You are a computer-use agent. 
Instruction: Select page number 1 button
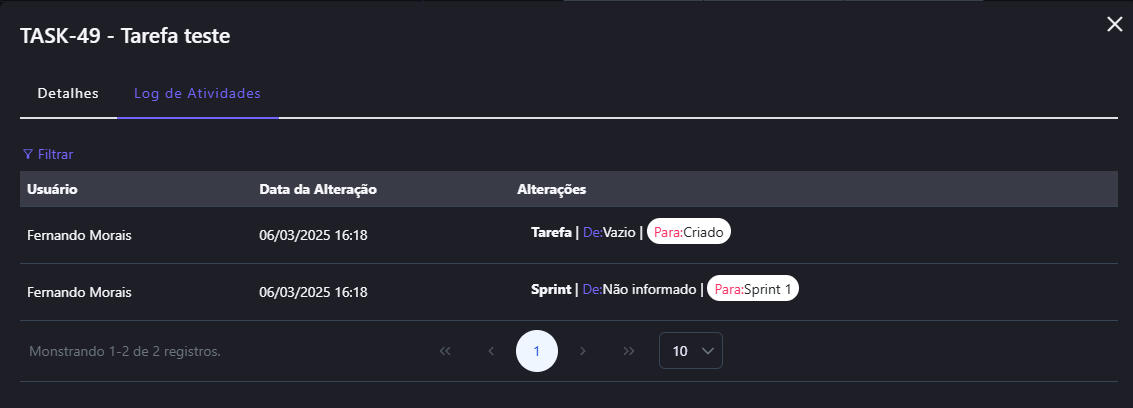point(537,351)
